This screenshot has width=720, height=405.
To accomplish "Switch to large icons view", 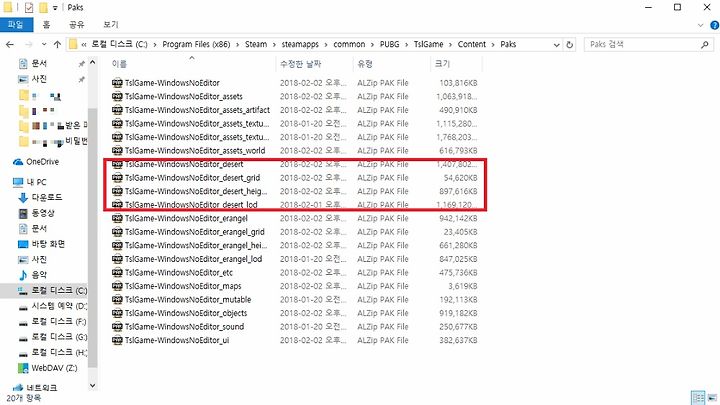I will click(713, 398).
